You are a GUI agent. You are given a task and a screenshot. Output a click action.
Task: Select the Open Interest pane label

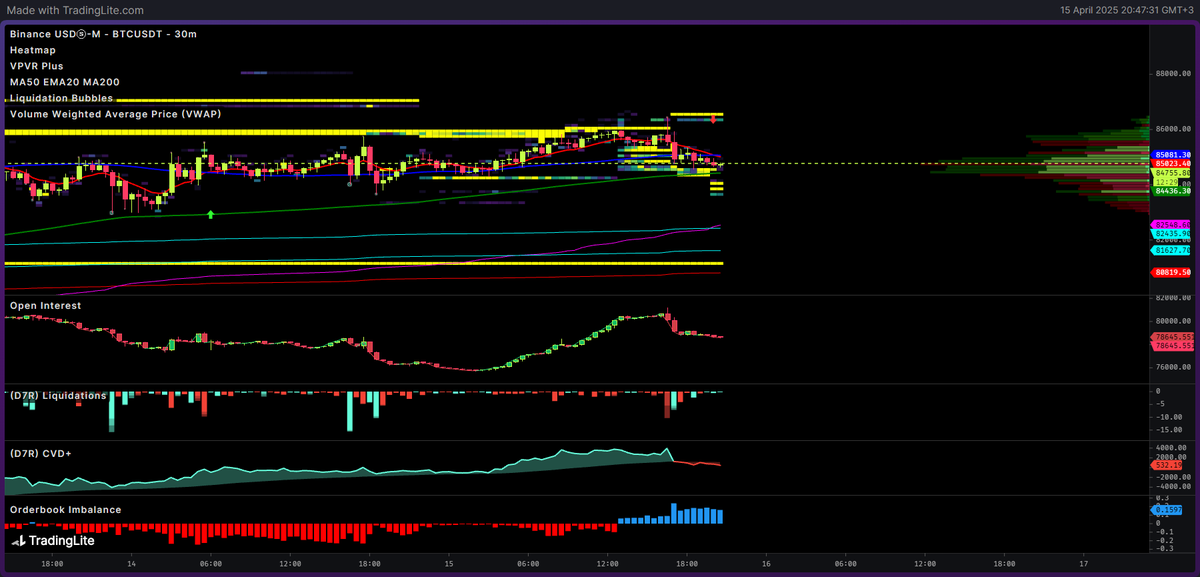click(46, 305)
